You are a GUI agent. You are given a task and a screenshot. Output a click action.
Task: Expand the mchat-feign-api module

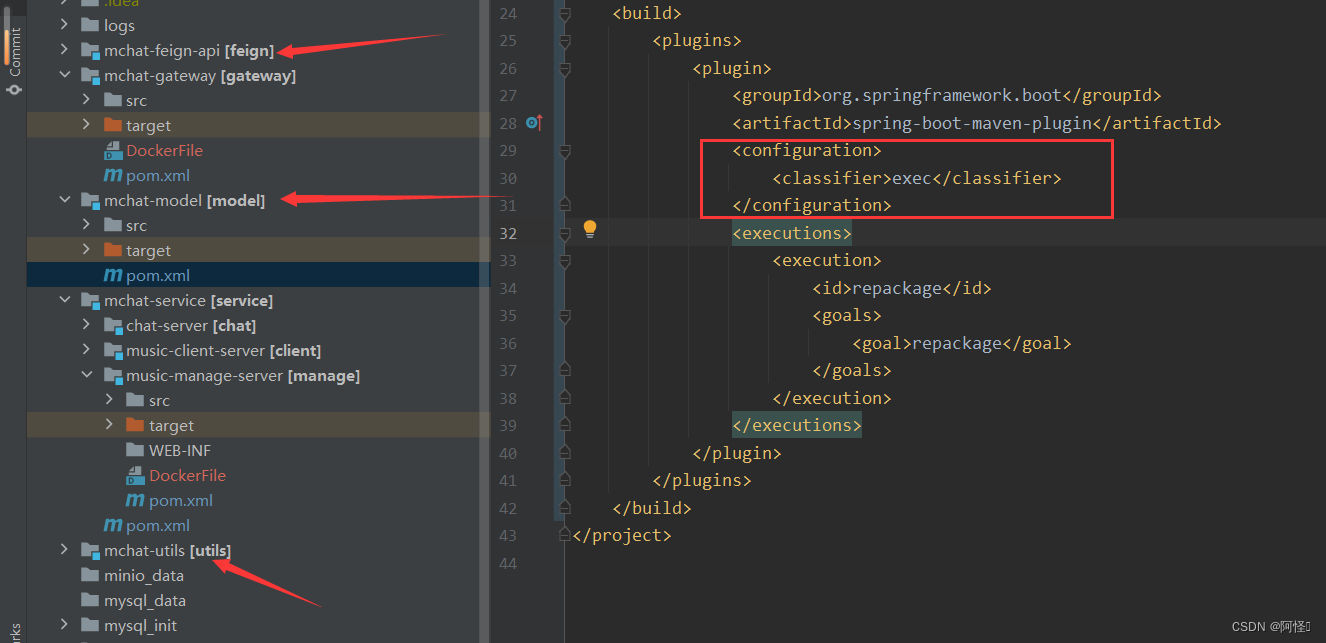64,50
